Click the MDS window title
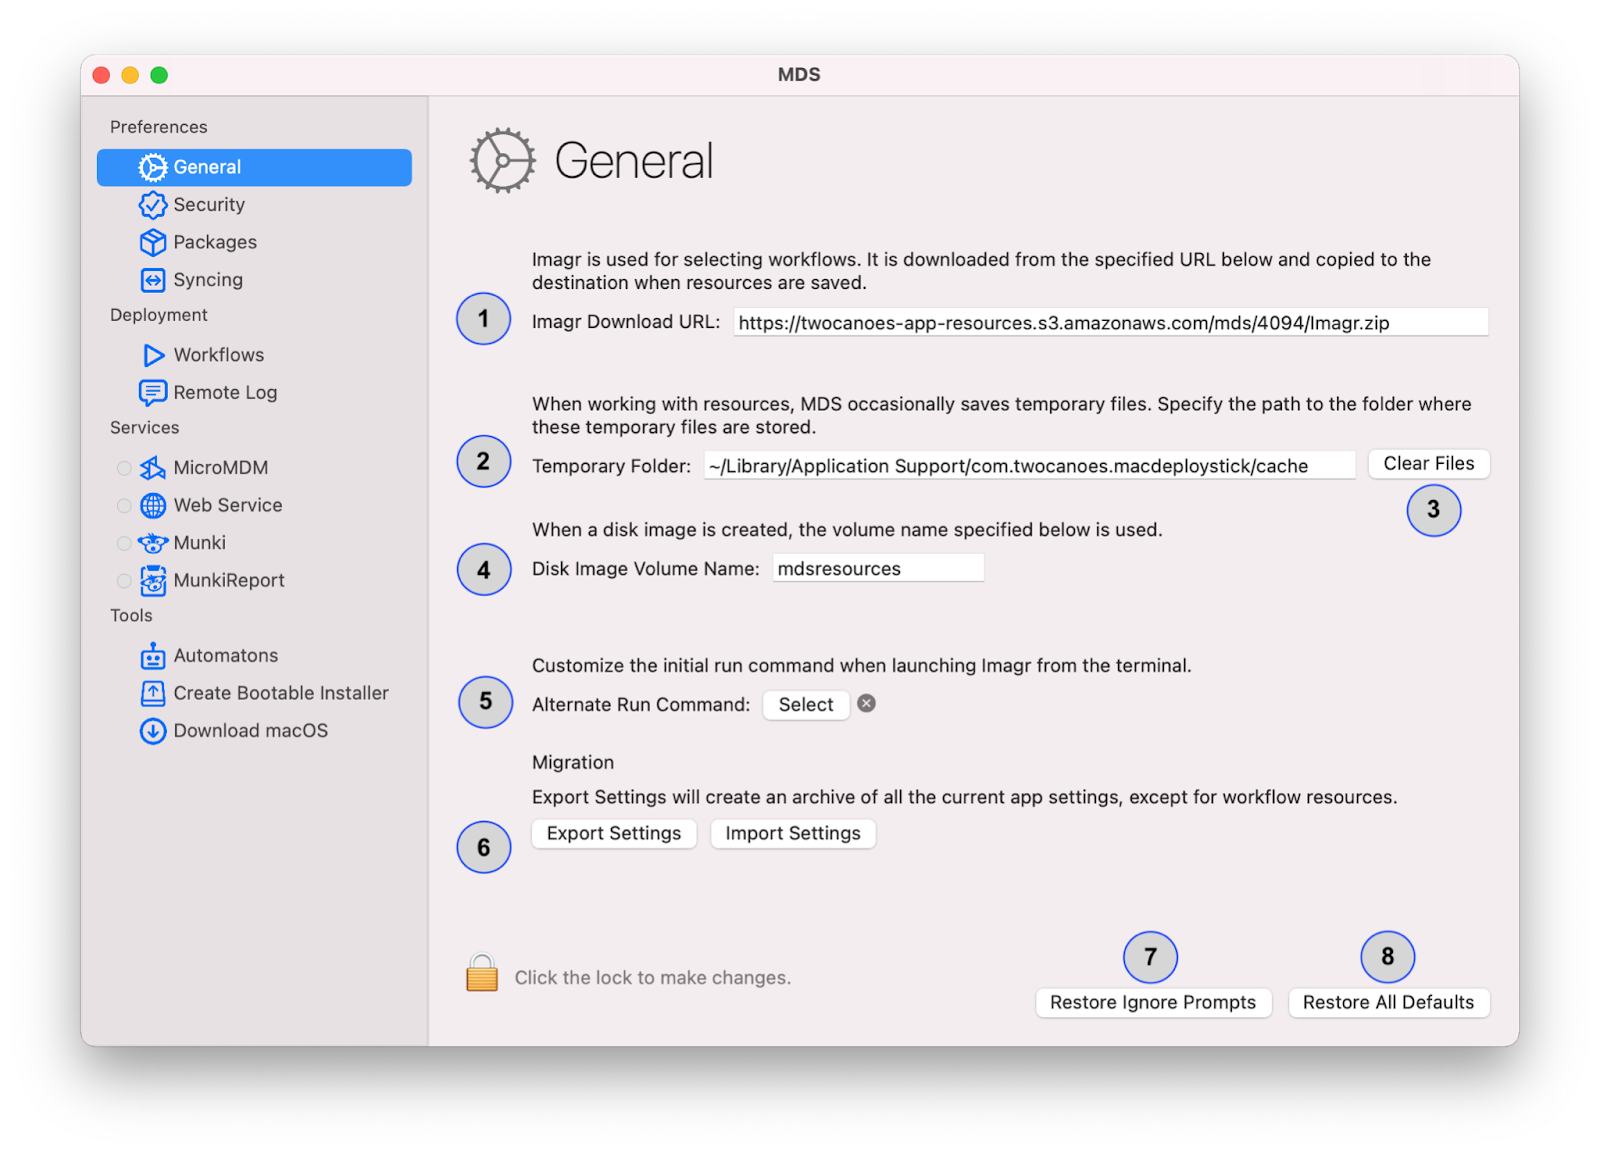Screen dimensions: 1600x1153 coord(799,75)
